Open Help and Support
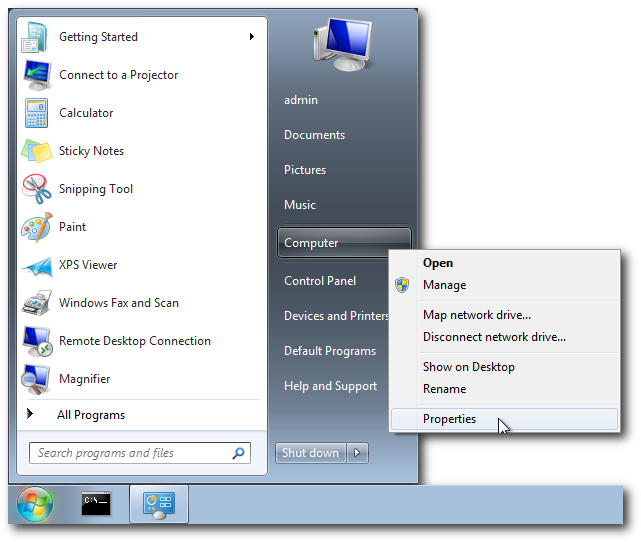The height and width of the screenshot is (542, 641). [x=330, y=386]
